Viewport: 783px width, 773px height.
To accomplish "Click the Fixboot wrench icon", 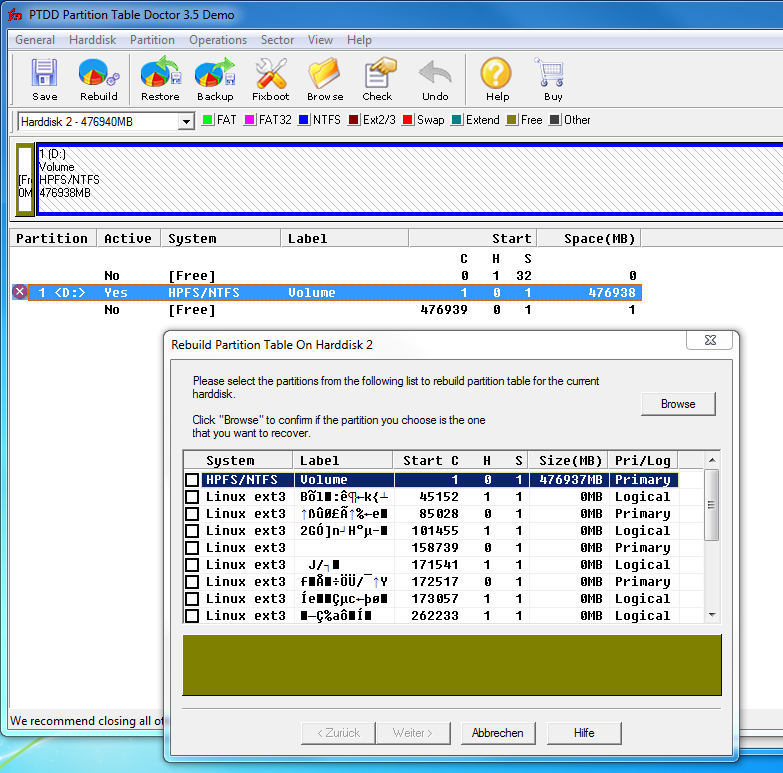I will (x=271, y=73).
